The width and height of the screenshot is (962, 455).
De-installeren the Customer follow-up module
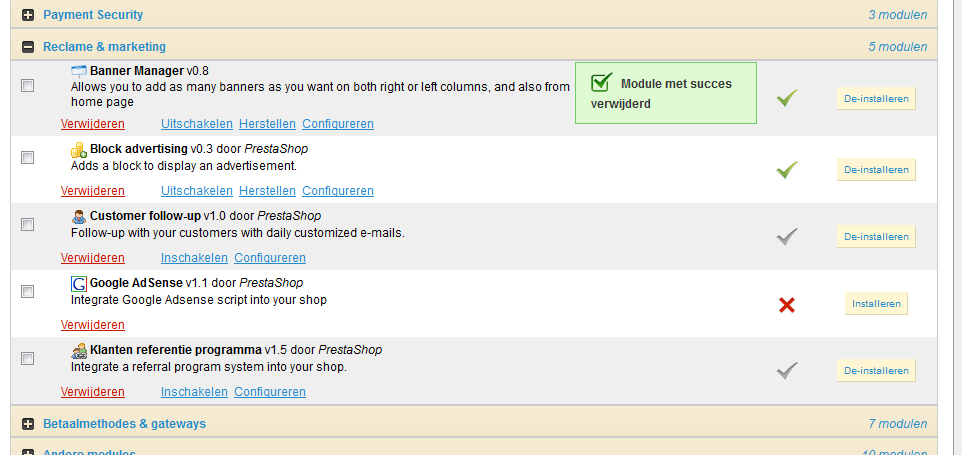pyautogui.click(x=876, y=237)
